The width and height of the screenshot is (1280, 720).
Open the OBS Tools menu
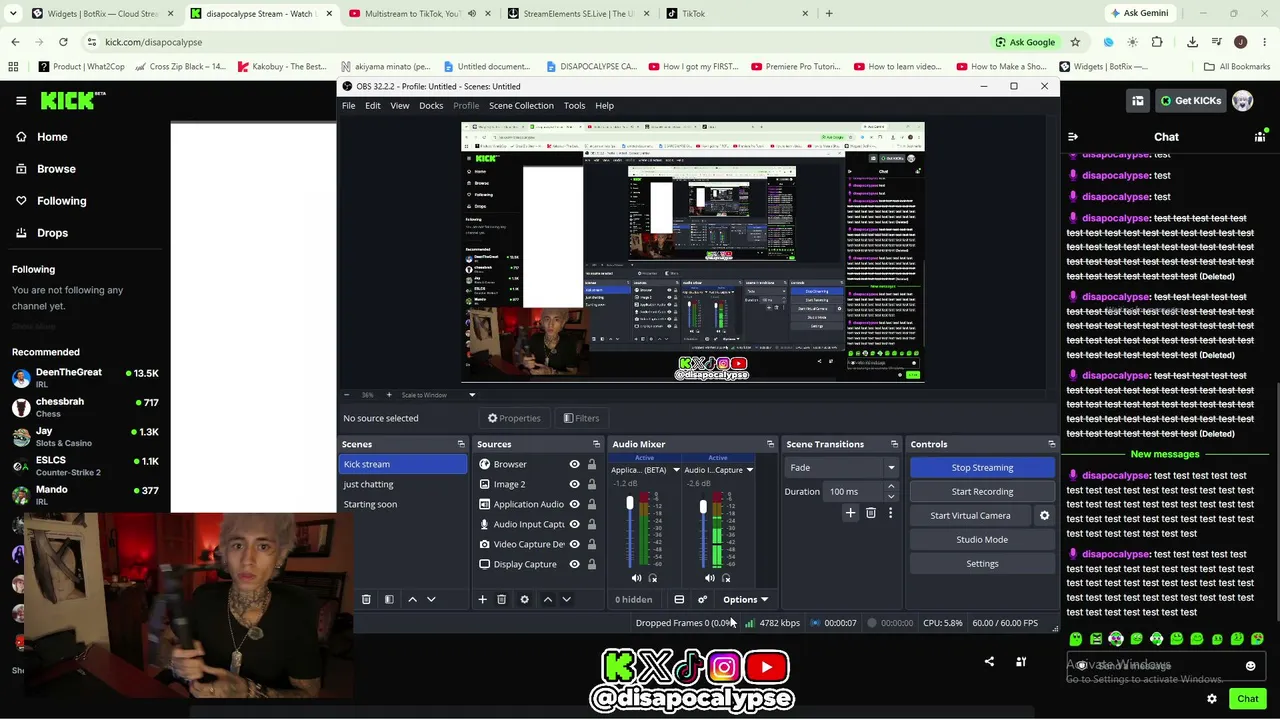(574, 105)
